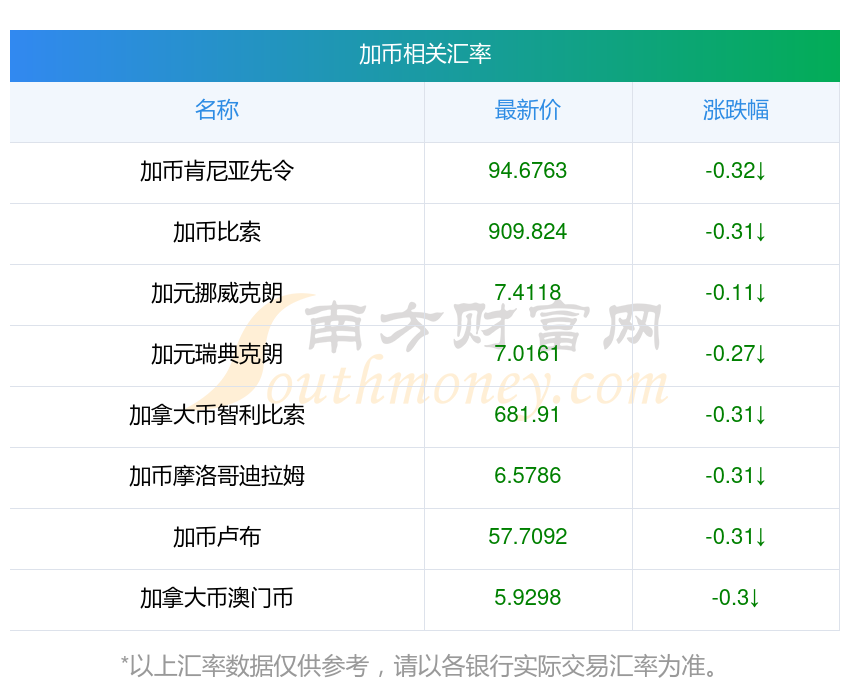This screenshot has width=850, height=698.
Task: Click the -0.11↓ change value
Action: [x=736, y=293]
